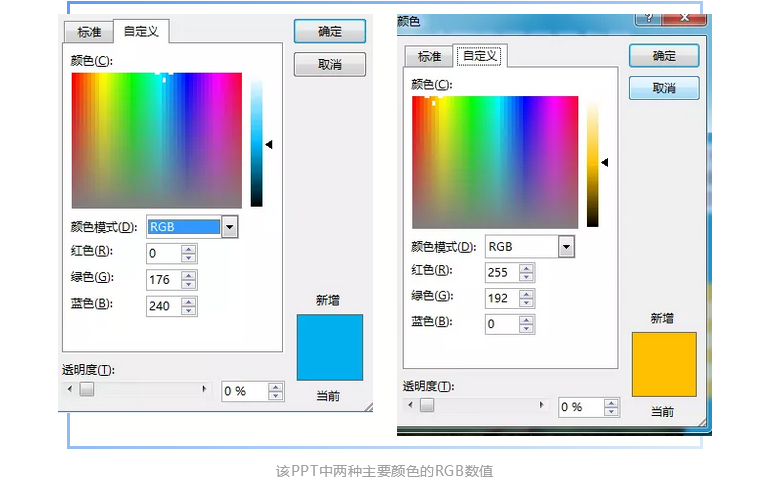Click luminance arrow marker in right dialog

point(604,162)
